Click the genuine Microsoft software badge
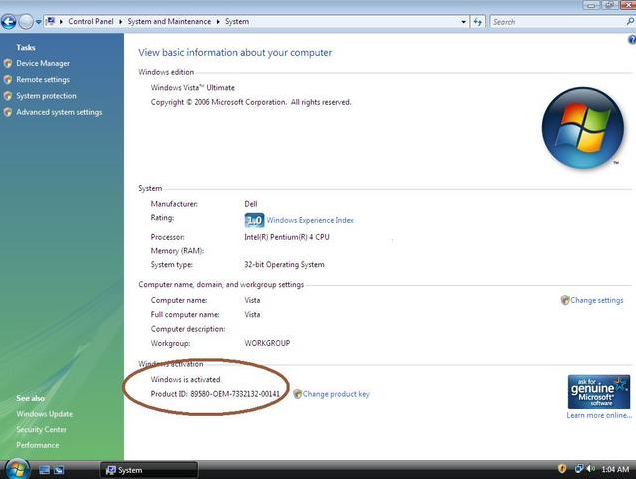The height and width of the screenshot is (479, 636). pos(599,392)
